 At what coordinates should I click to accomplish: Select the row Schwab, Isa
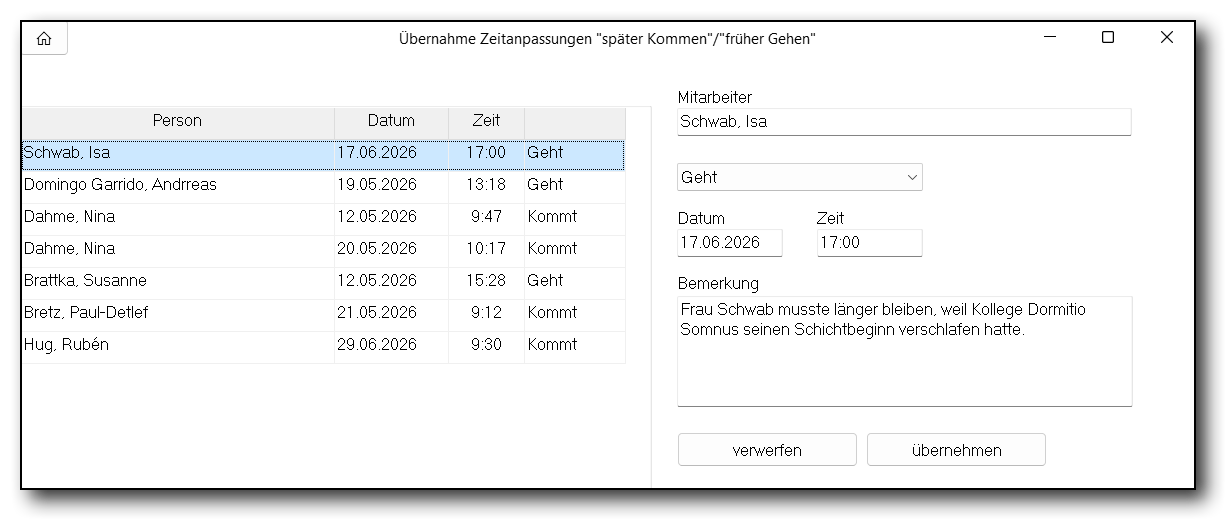[x=323, y=154]
